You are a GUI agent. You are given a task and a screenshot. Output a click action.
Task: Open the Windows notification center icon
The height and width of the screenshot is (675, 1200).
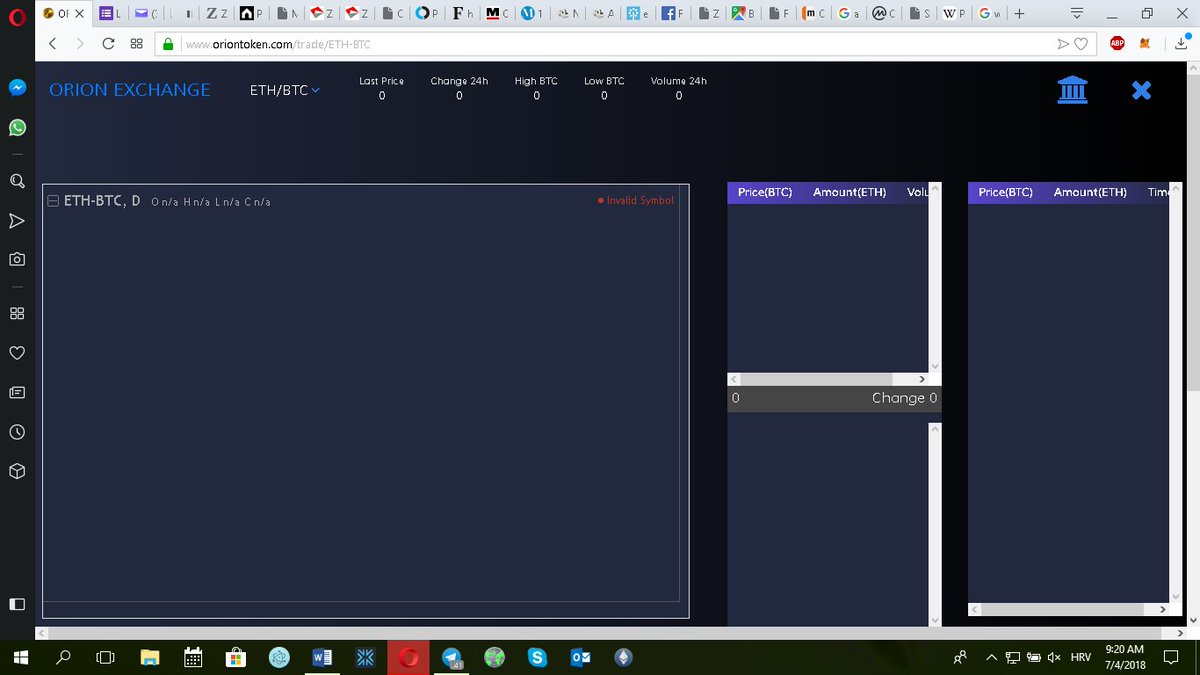tap(1171, 657)
